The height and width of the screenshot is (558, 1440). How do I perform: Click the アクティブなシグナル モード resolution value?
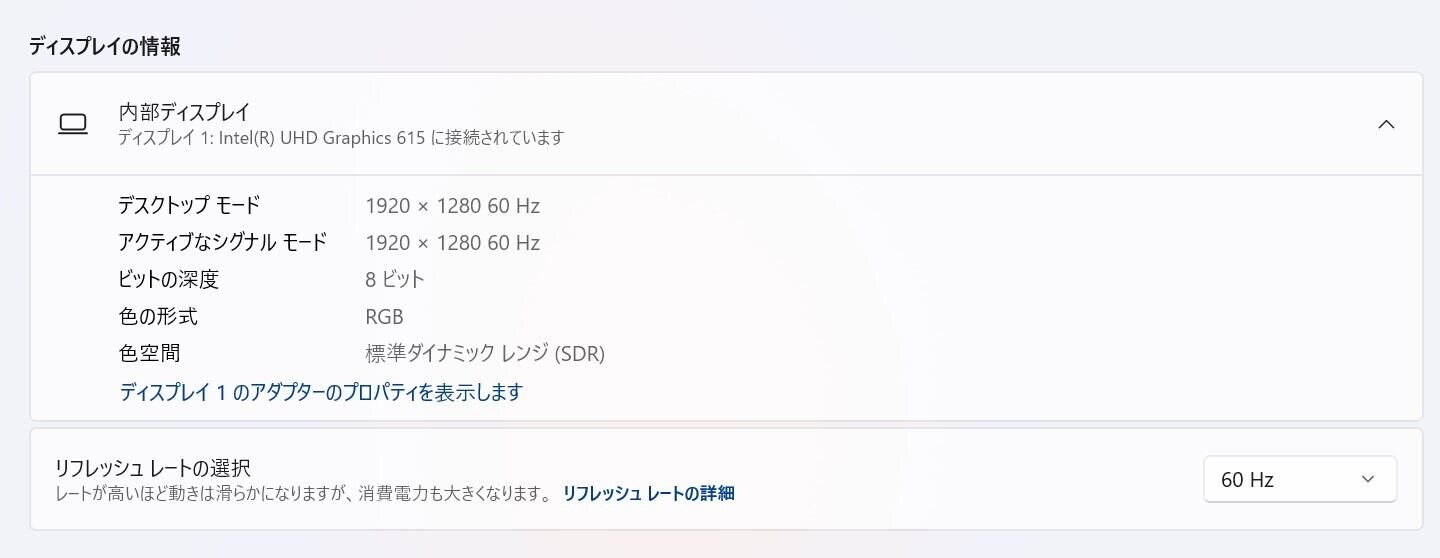pos(452,243)
